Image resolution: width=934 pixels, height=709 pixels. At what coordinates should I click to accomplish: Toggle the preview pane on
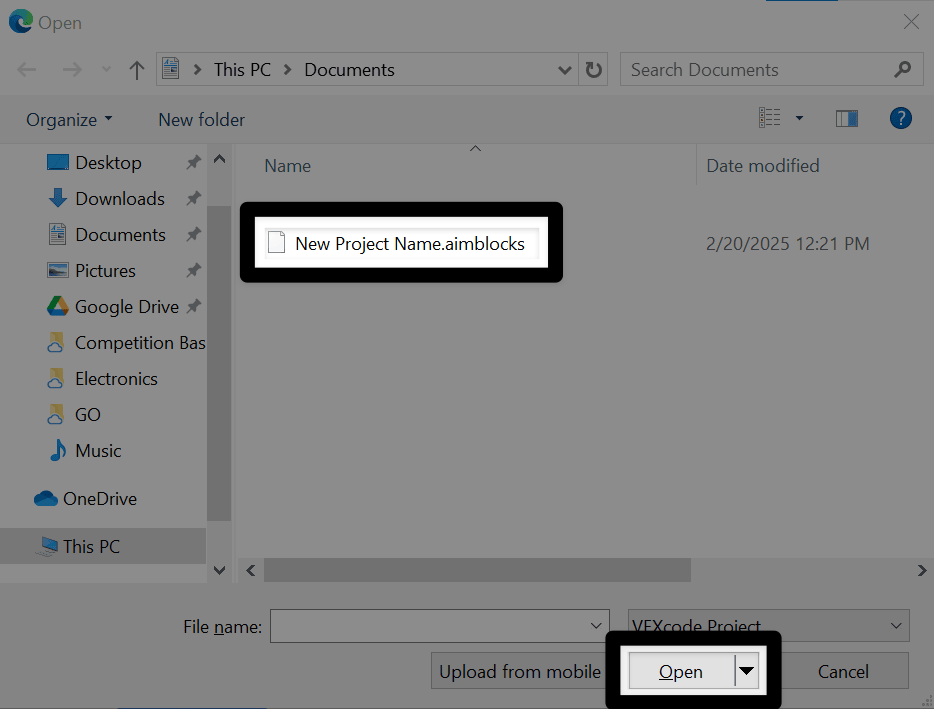846,117
